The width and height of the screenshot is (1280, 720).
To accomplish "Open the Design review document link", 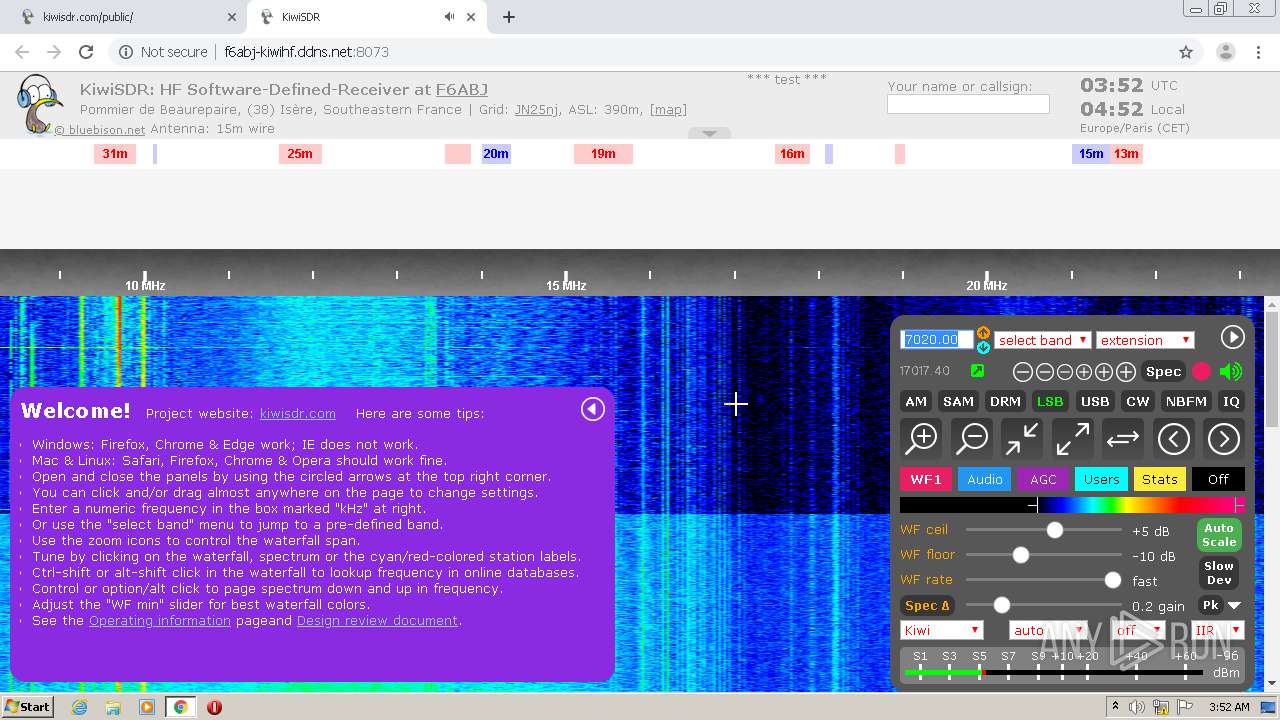I will pyautogui.click(x=377, y=620).
